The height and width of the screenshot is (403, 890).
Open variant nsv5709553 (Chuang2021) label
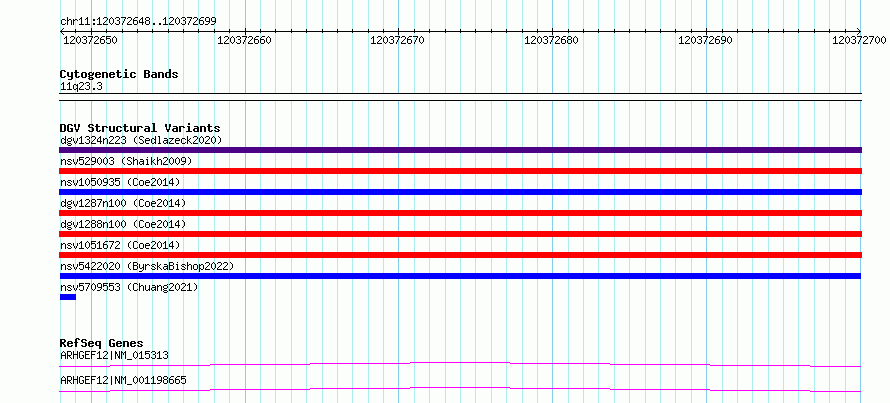point(129,287)
